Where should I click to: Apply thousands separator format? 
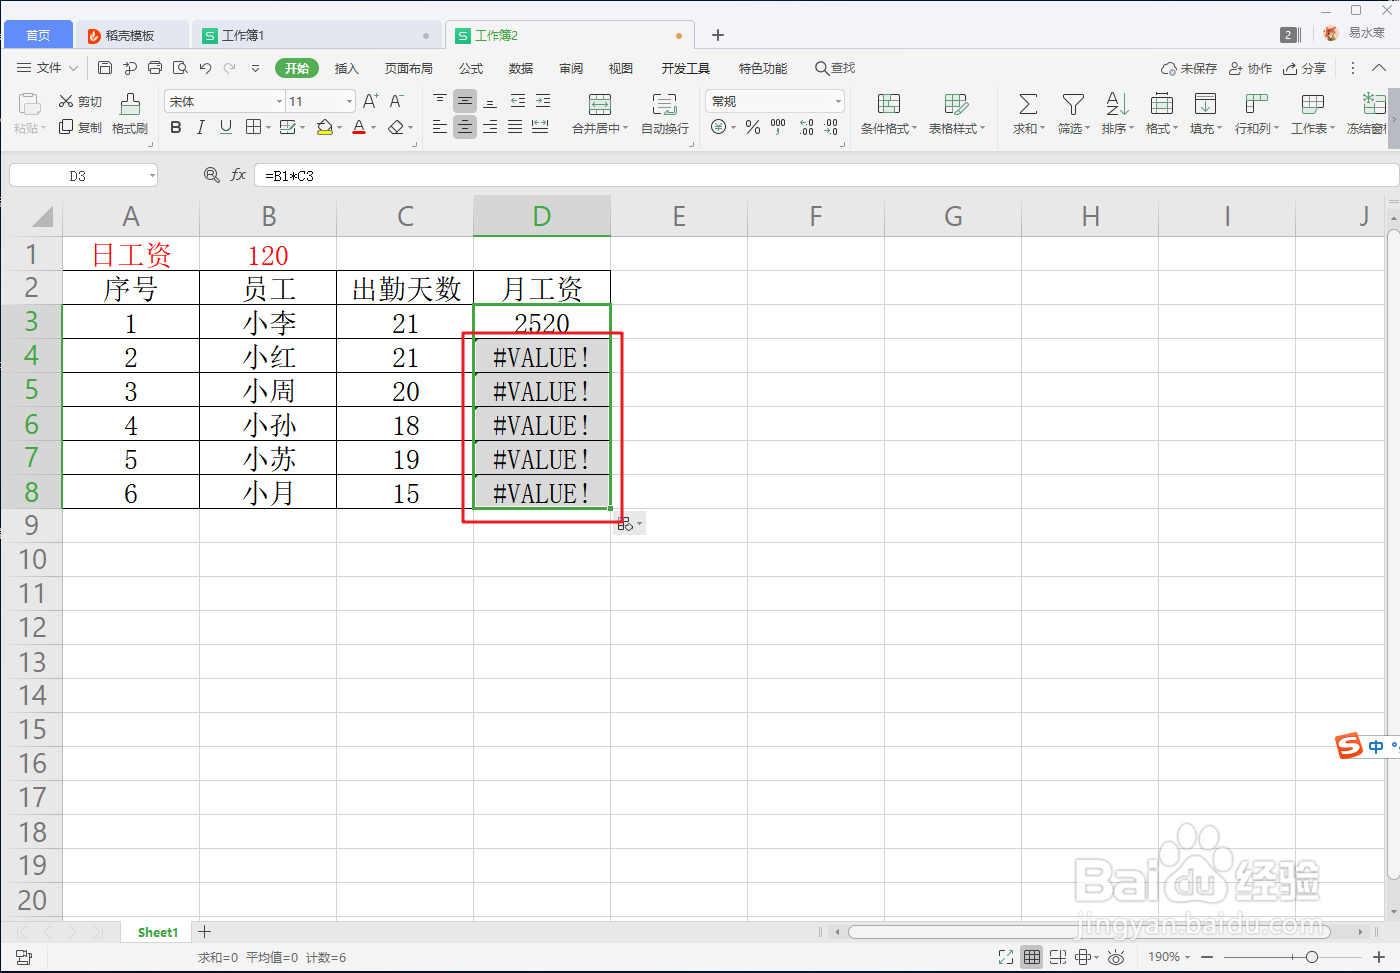(x=778, y=127)
